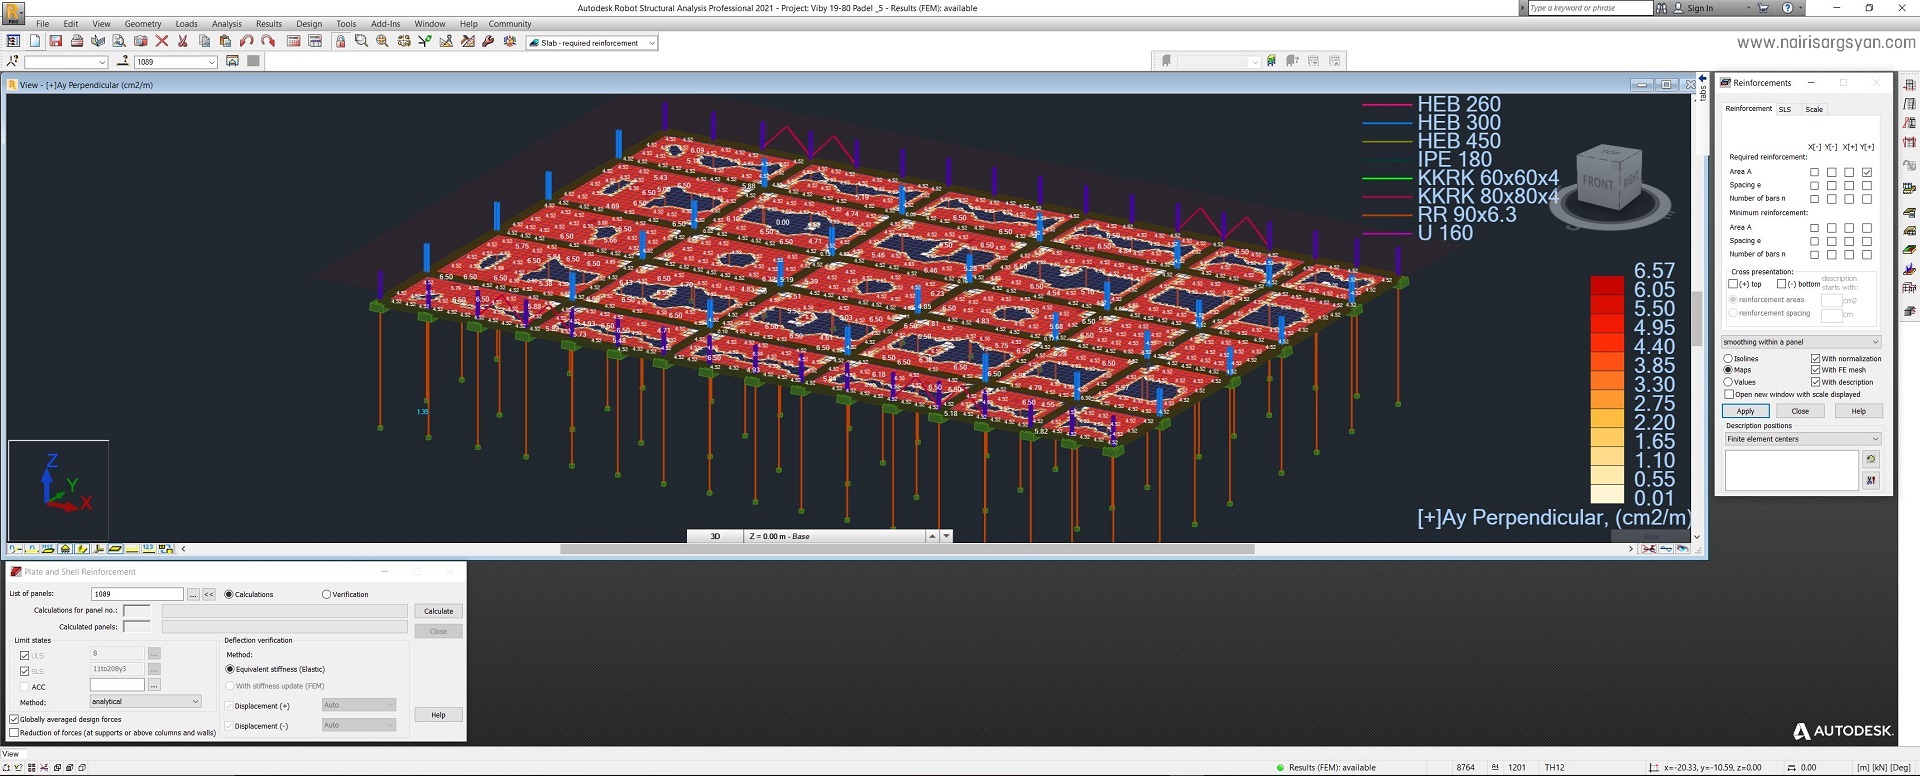Select the Values radio button
1920x776 pixels.
(x=1728, y=382)
